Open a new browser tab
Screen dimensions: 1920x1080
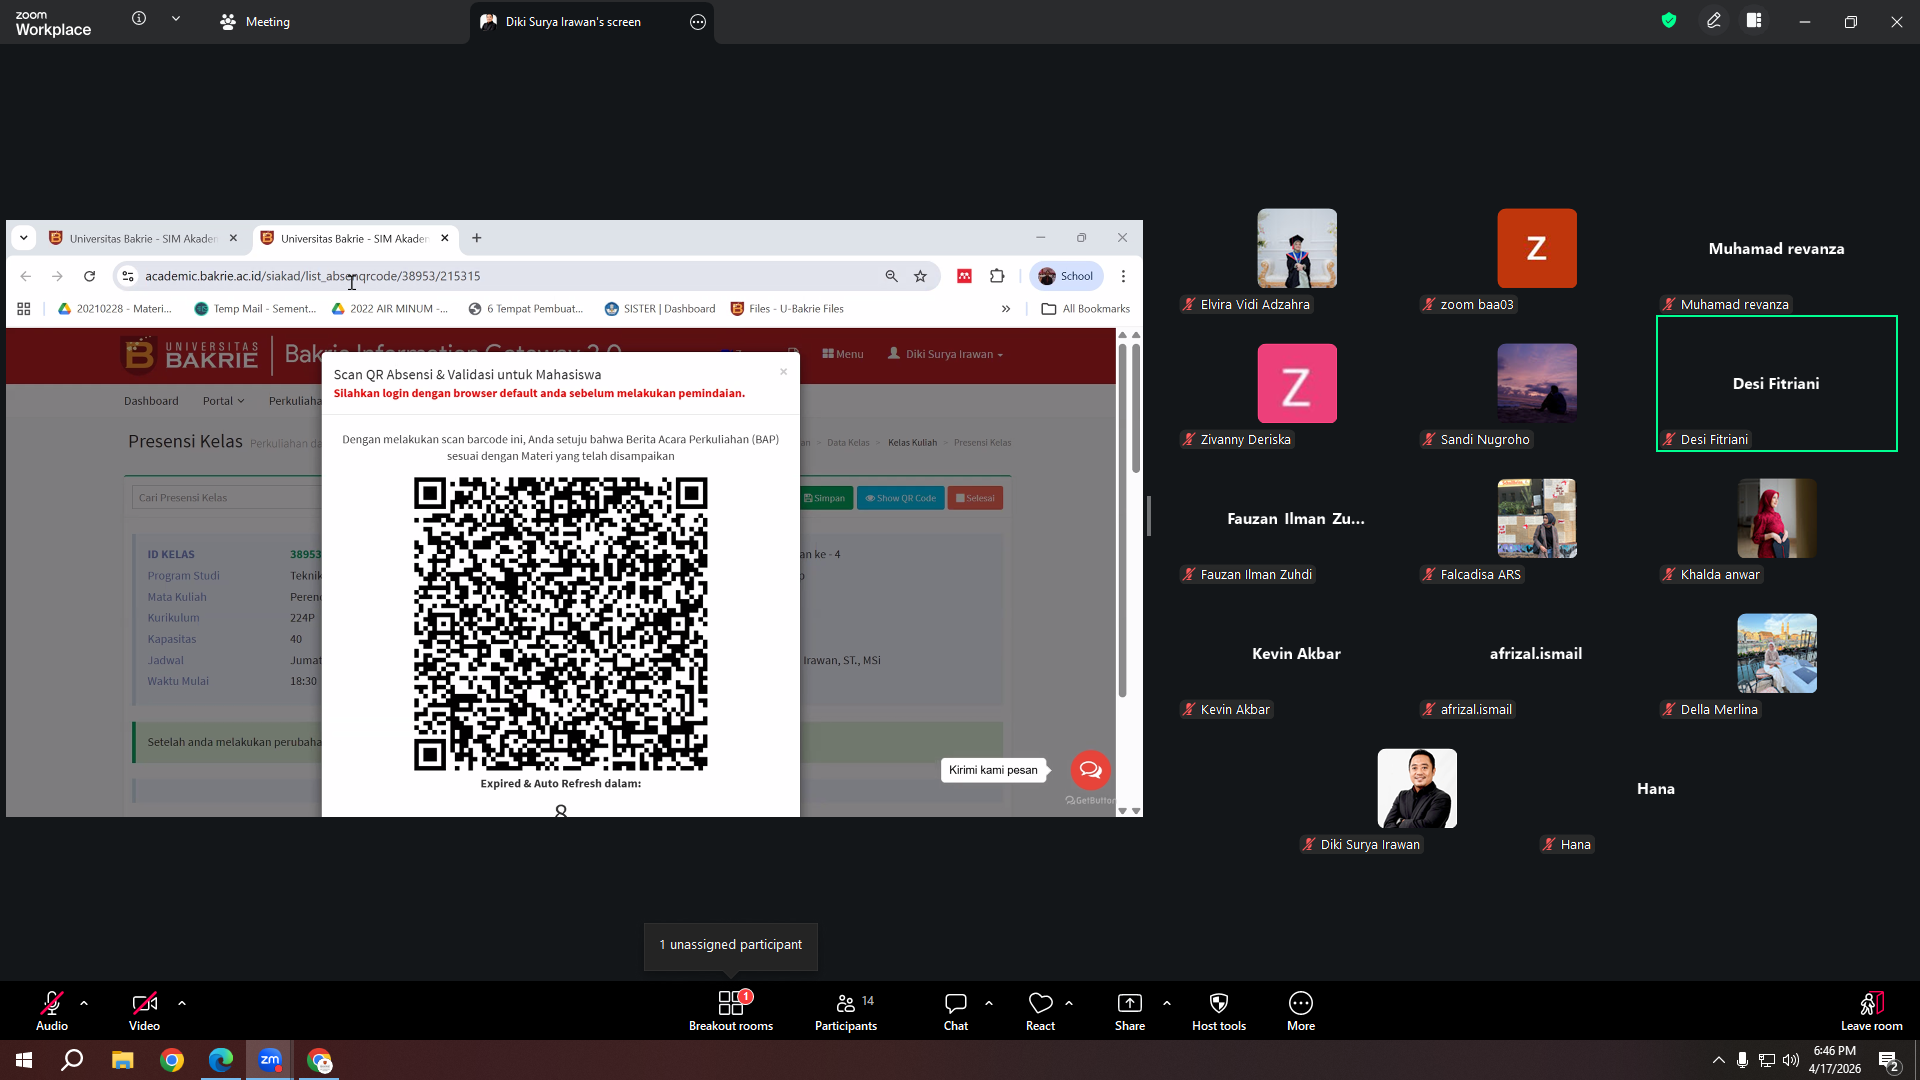[477, 238]
